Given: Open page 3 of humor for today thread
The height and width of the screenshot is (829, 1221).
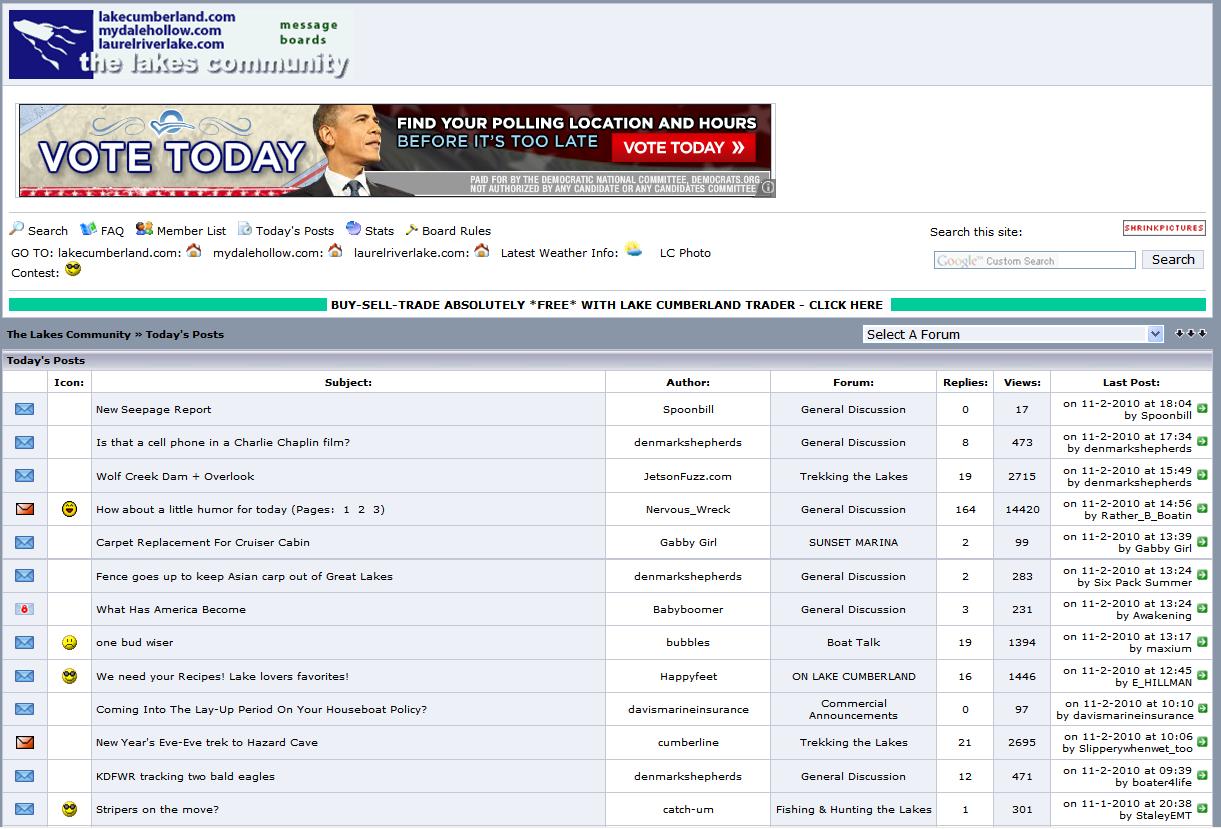Looking at the screenshot, I should pyautogui.click(x=377, y=509).
